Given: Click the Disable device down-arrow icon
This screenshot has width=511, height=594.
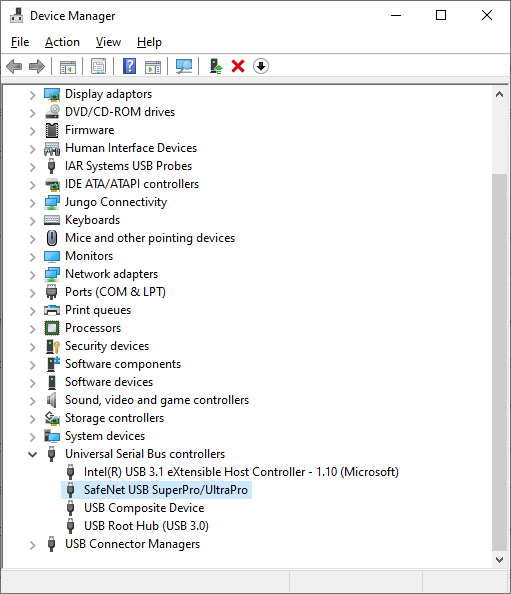Looking at the screenshot, I should coord(261,67).
